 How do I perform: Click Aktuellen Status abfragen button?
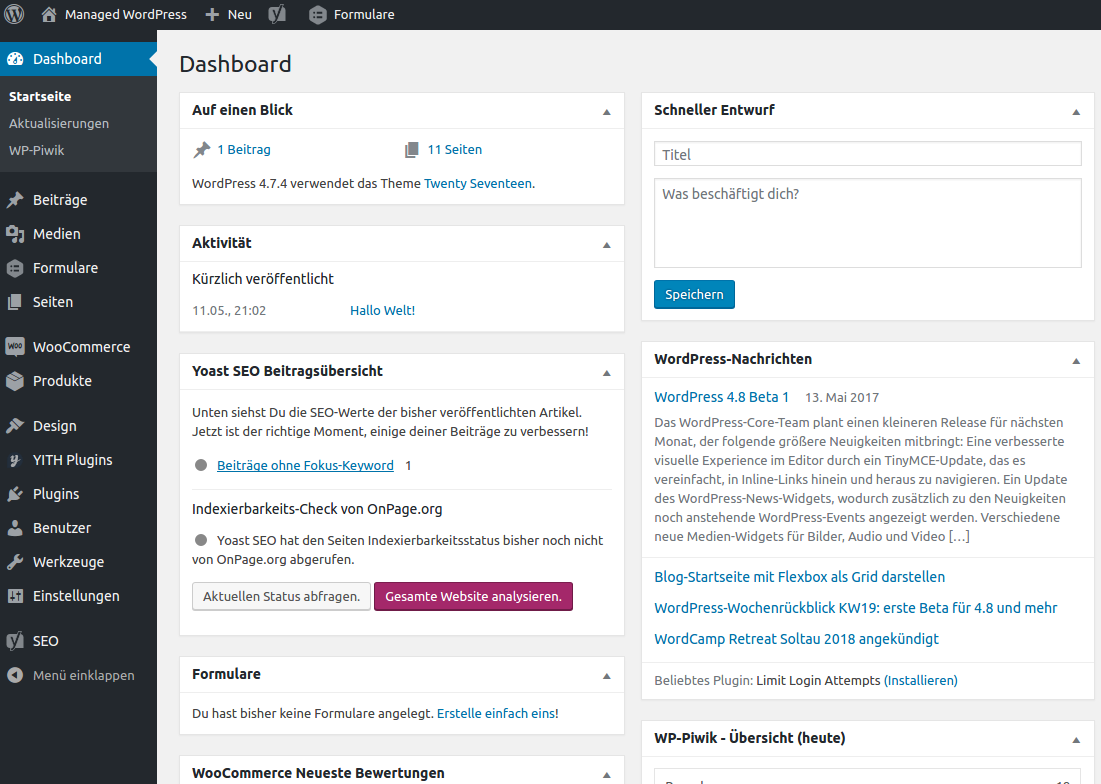[282, 597]
